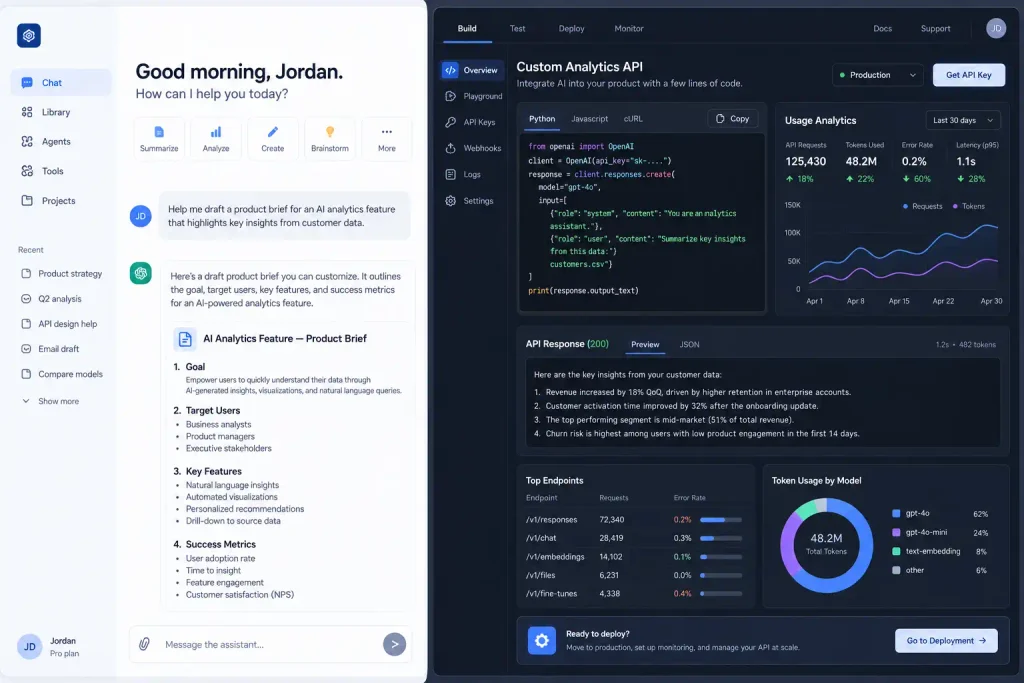Image resolution: width=1024 pixels, height=683 pixels.
Task: Click the 125,430 API Requests value
Action: [805, 161]
